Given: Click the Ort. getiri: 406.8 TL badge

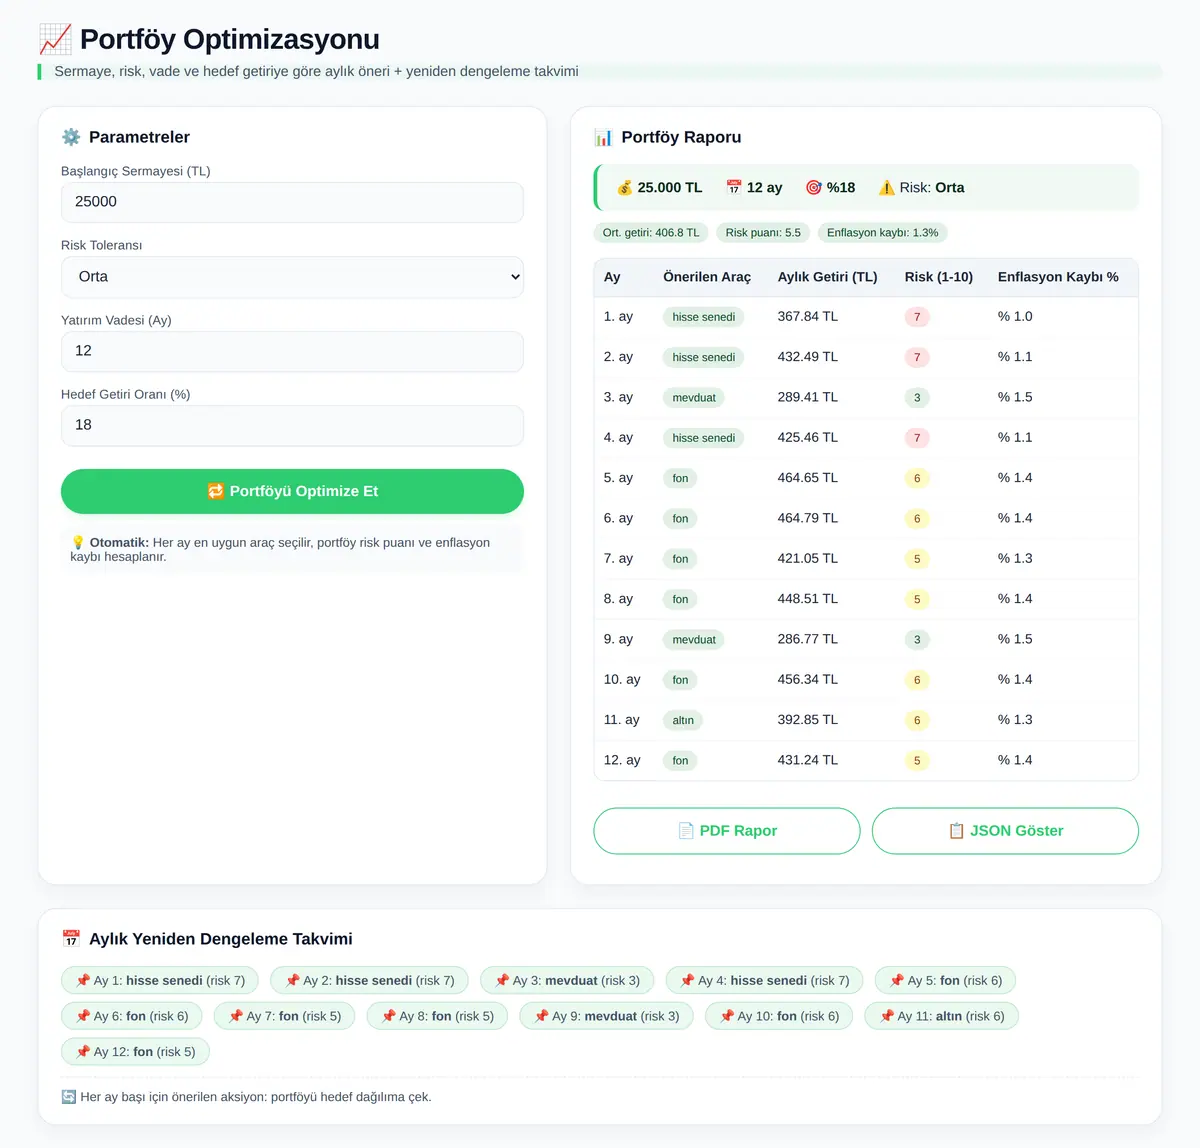Looking at the screenshot, I should (x=651, y=233).
